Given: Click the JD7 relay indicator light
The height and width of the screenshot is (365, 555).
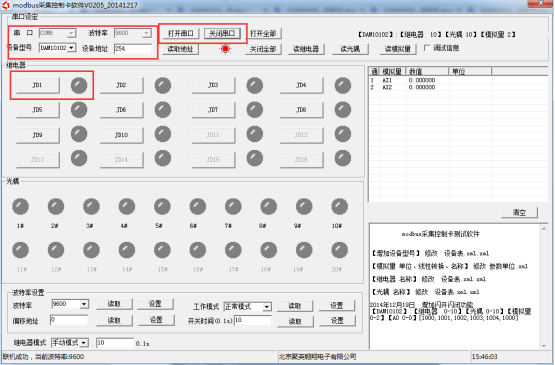Looking at the screenshot, I should coord(254,110).
